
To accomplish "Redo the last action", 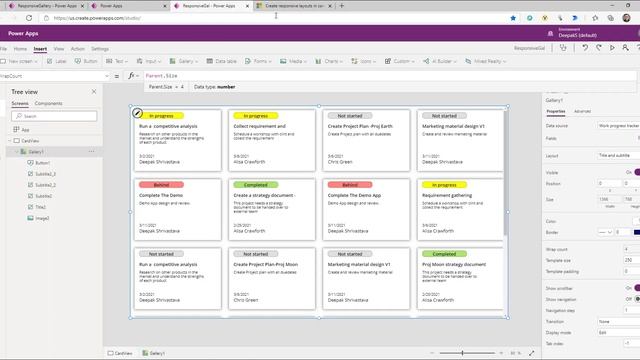I will pos(598,48).
